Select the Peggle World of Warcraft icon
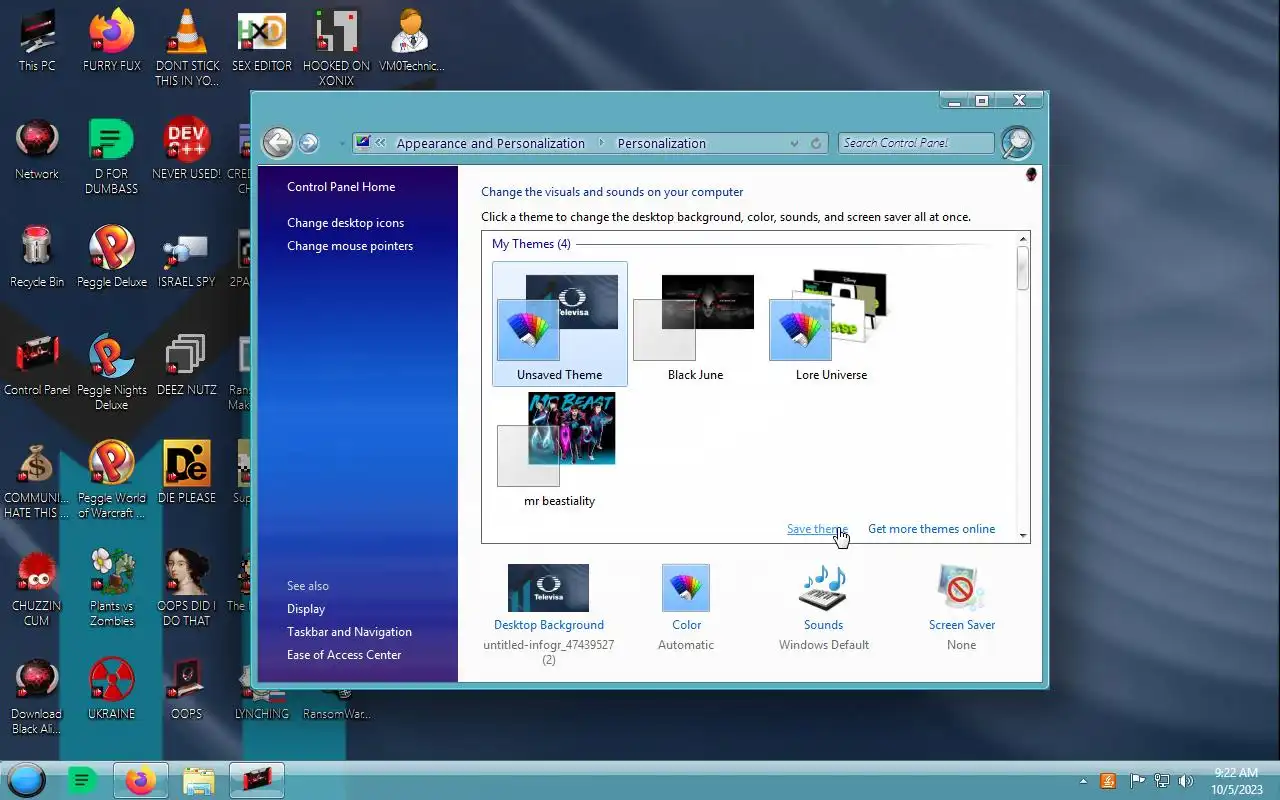Screen dimensions: 1280x800 112,479
